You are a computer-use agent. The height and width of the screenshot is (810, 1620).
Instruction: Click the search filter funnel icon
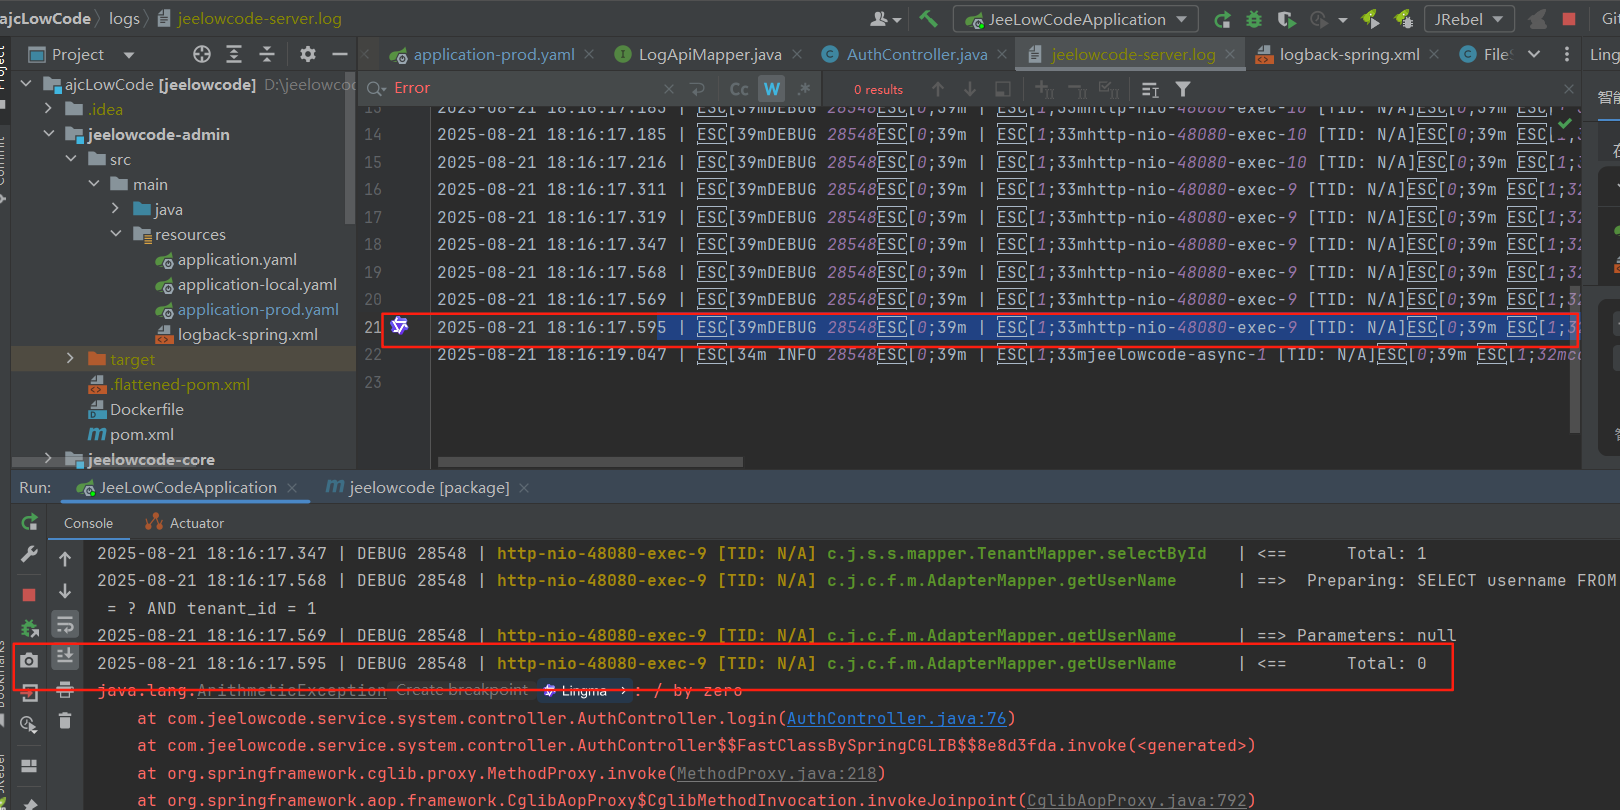[1183, 89]
